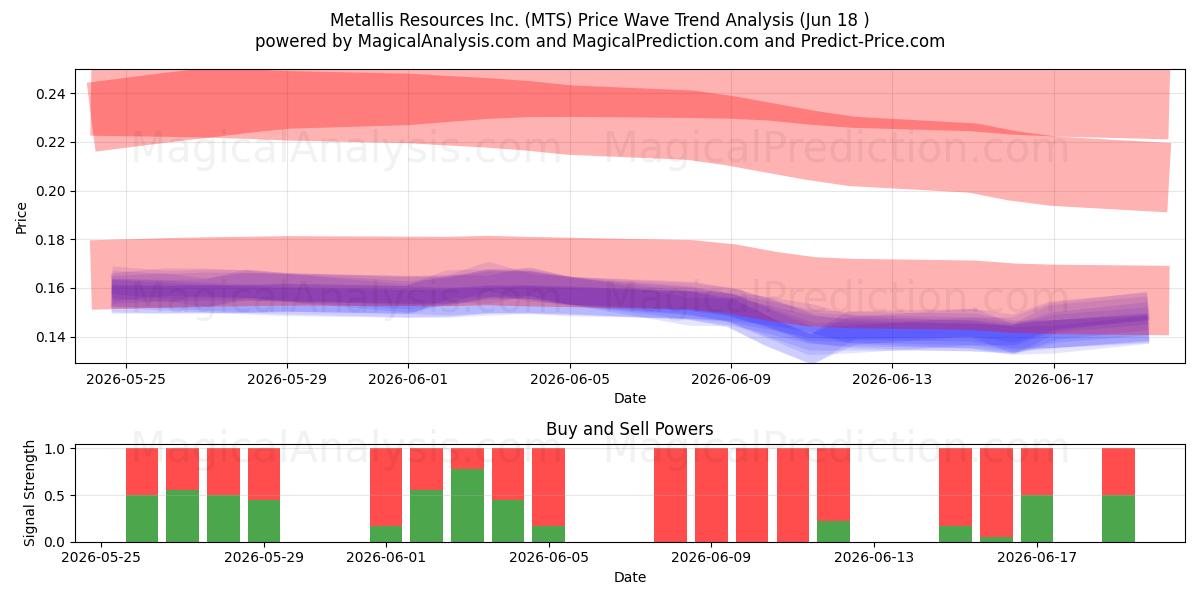Image resolution: width=1200 pixels, height=600 pixels.
Task: Click the green buy segment of the 2026-05-29 bar
Action: (264, 521)
